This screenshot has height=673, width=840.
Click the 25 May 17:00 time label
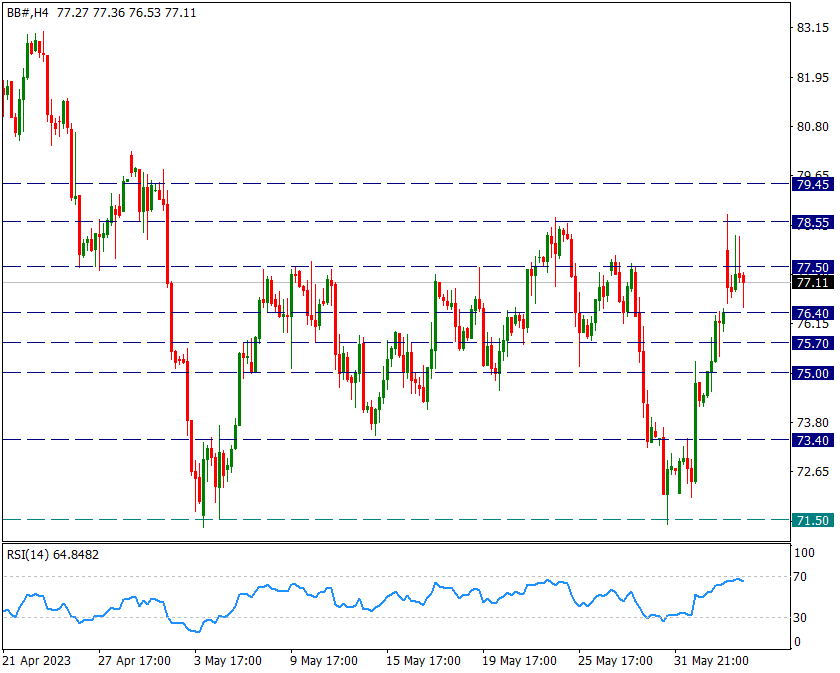(615, 661)
